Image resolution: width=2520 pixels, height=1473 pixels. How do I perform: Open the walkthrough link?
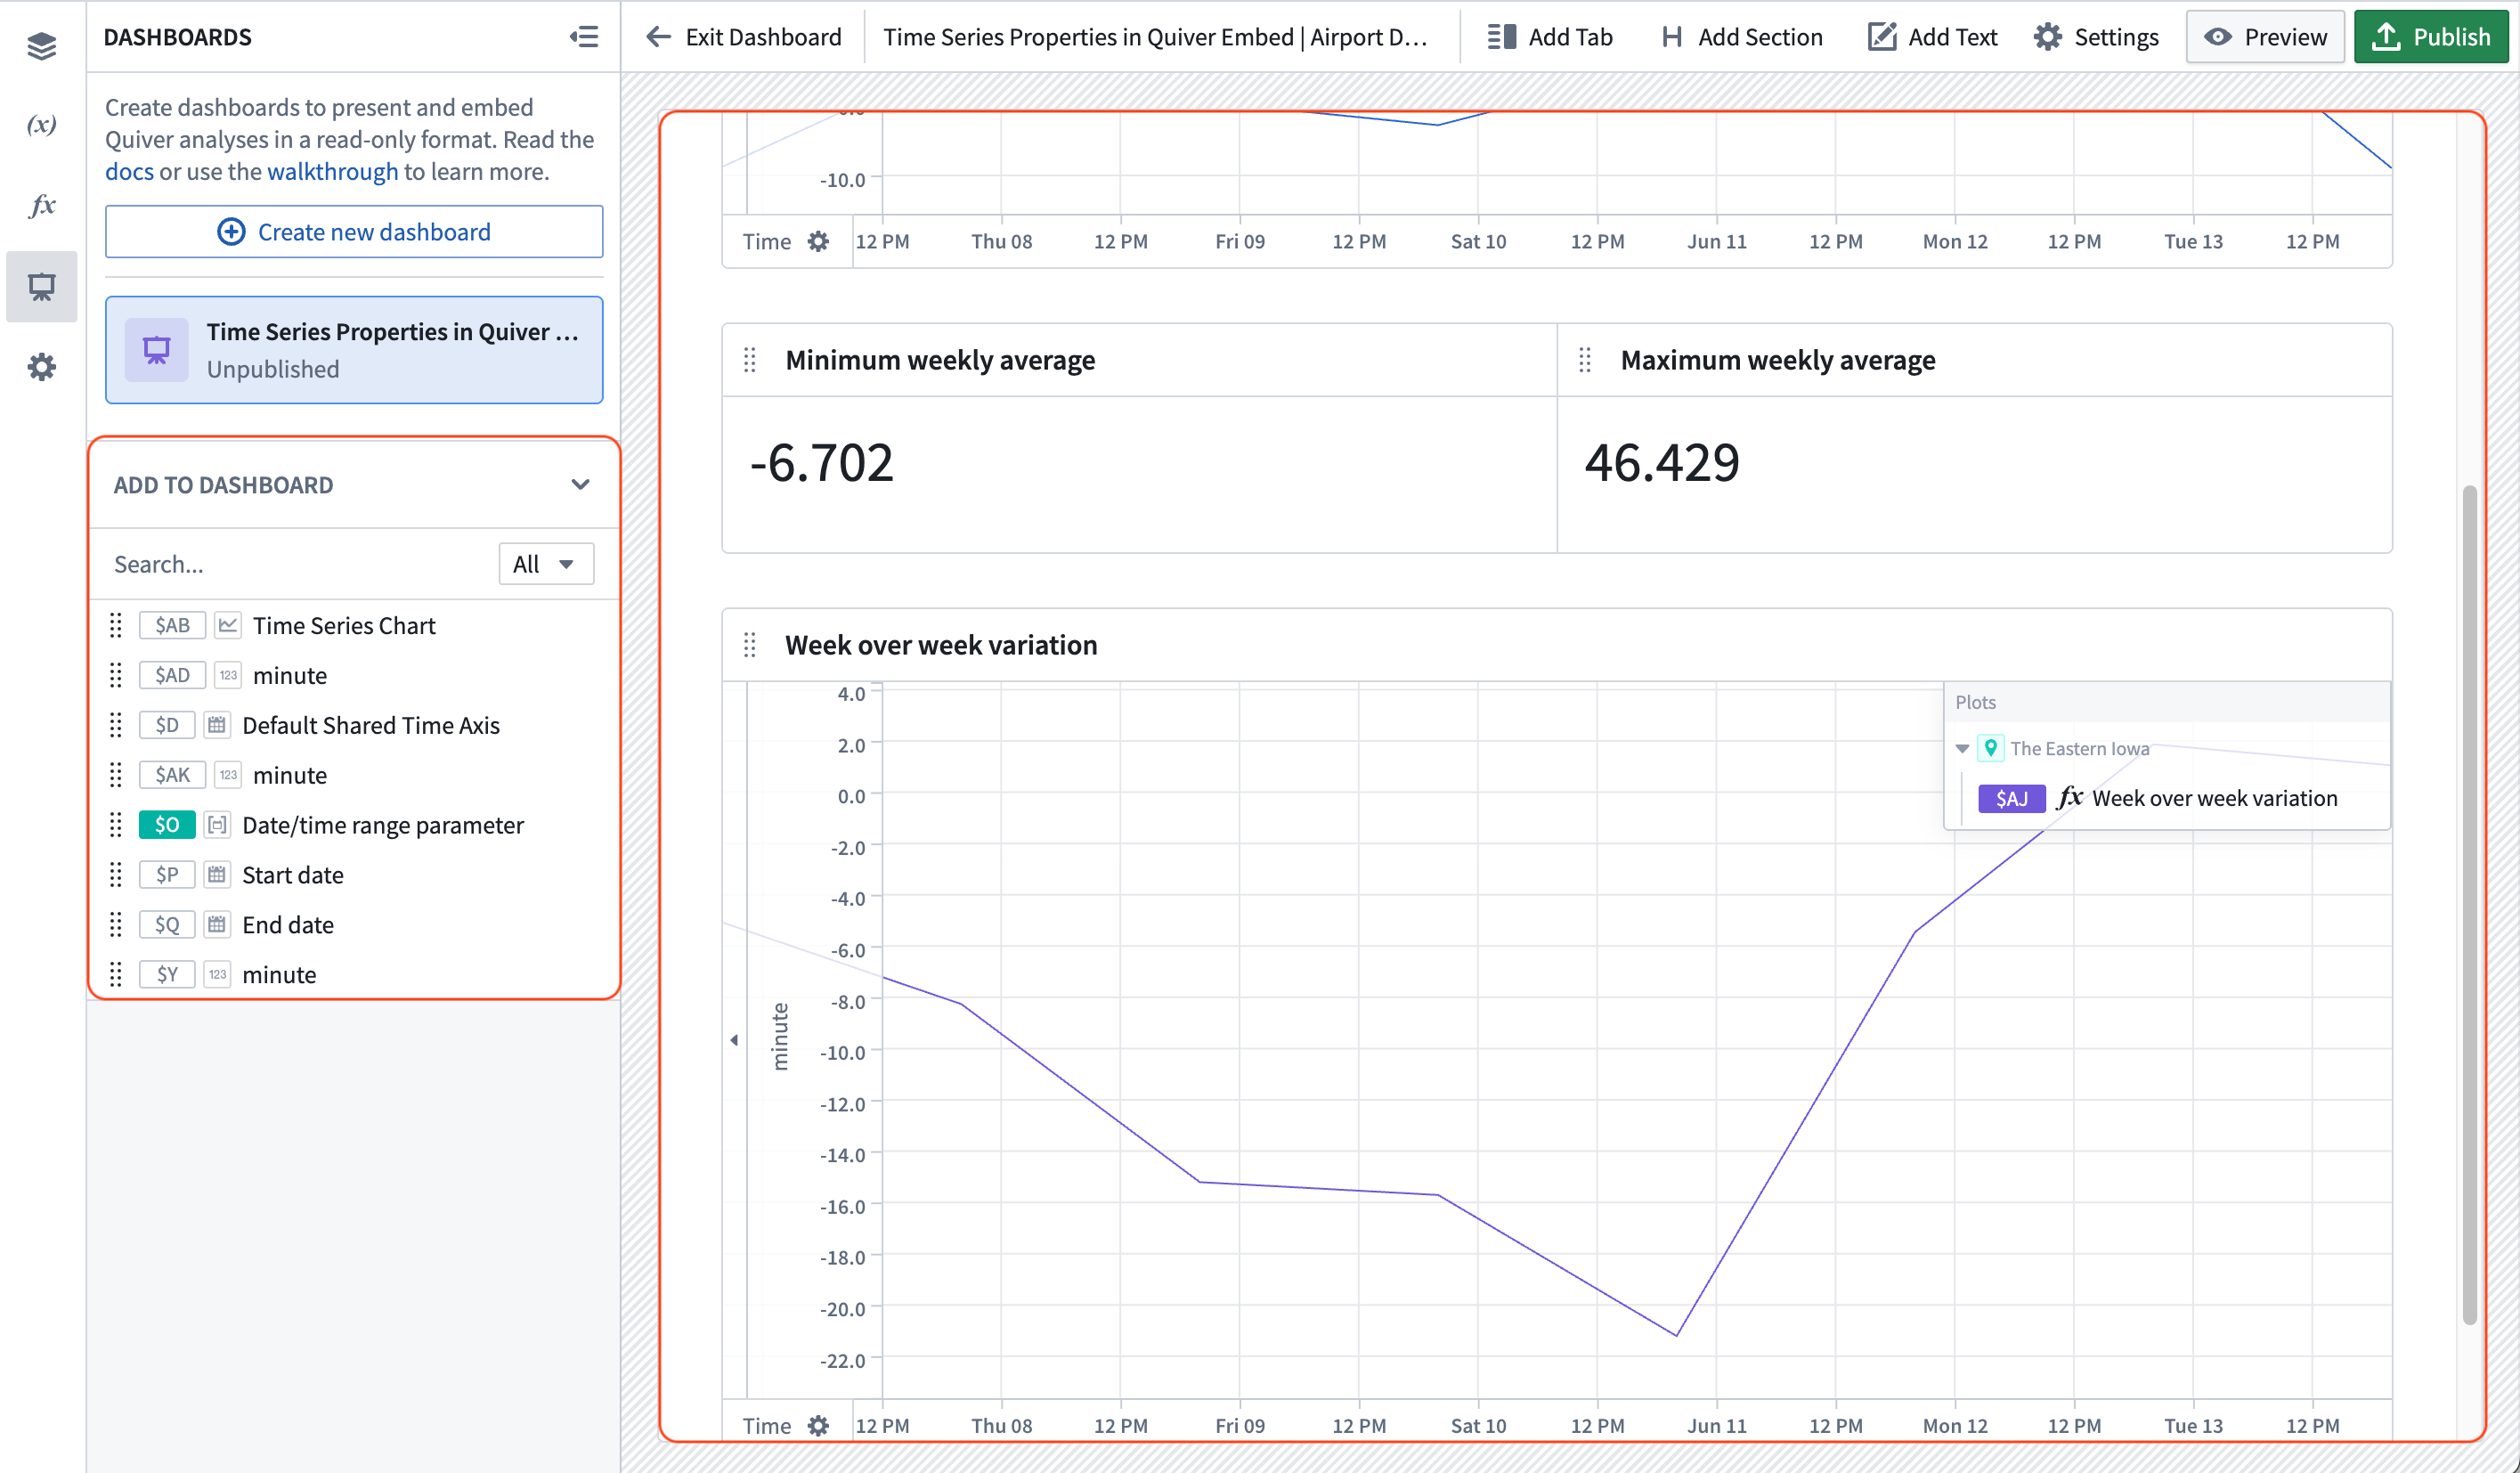332,171
